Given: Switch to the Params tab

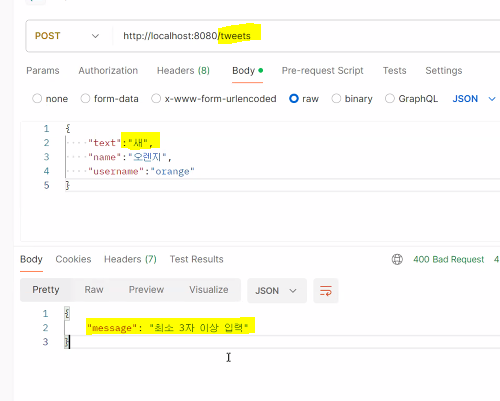Looking at the screenshot, I should (43, 71).
